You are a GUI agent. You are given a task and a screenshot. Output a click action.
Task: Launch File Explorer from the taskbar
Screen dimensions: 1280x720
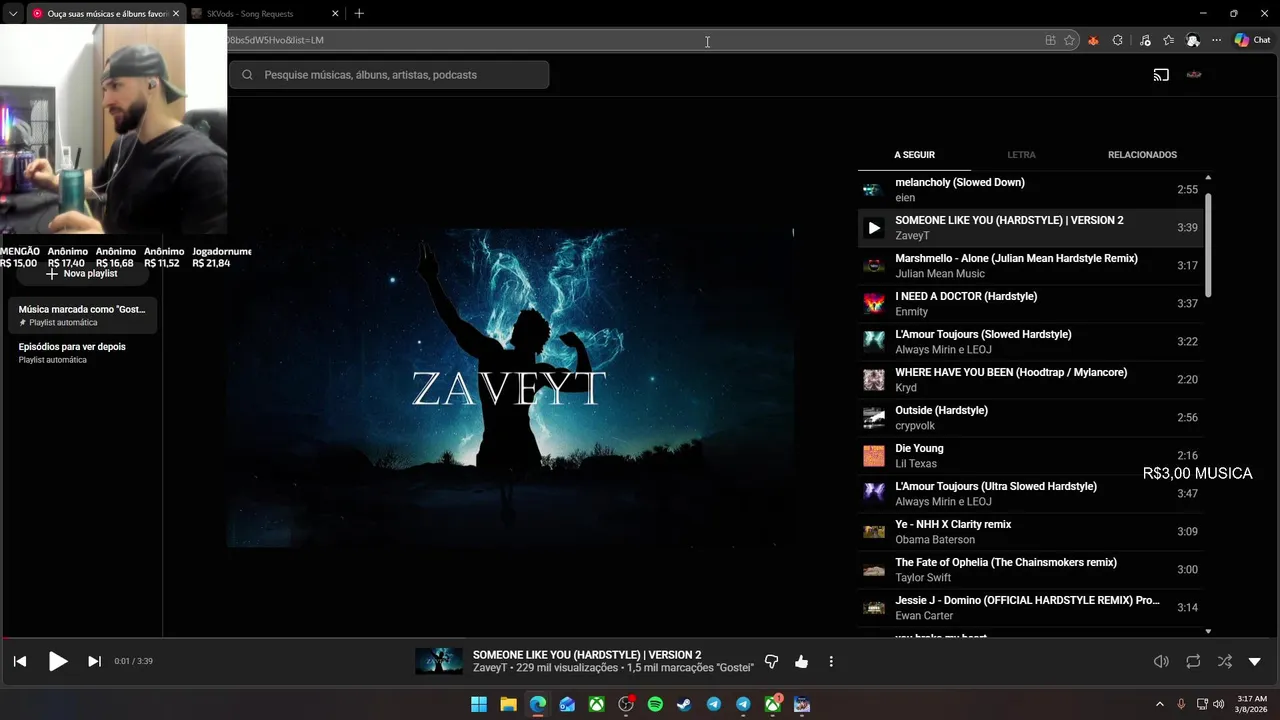(x=508, y=704)
